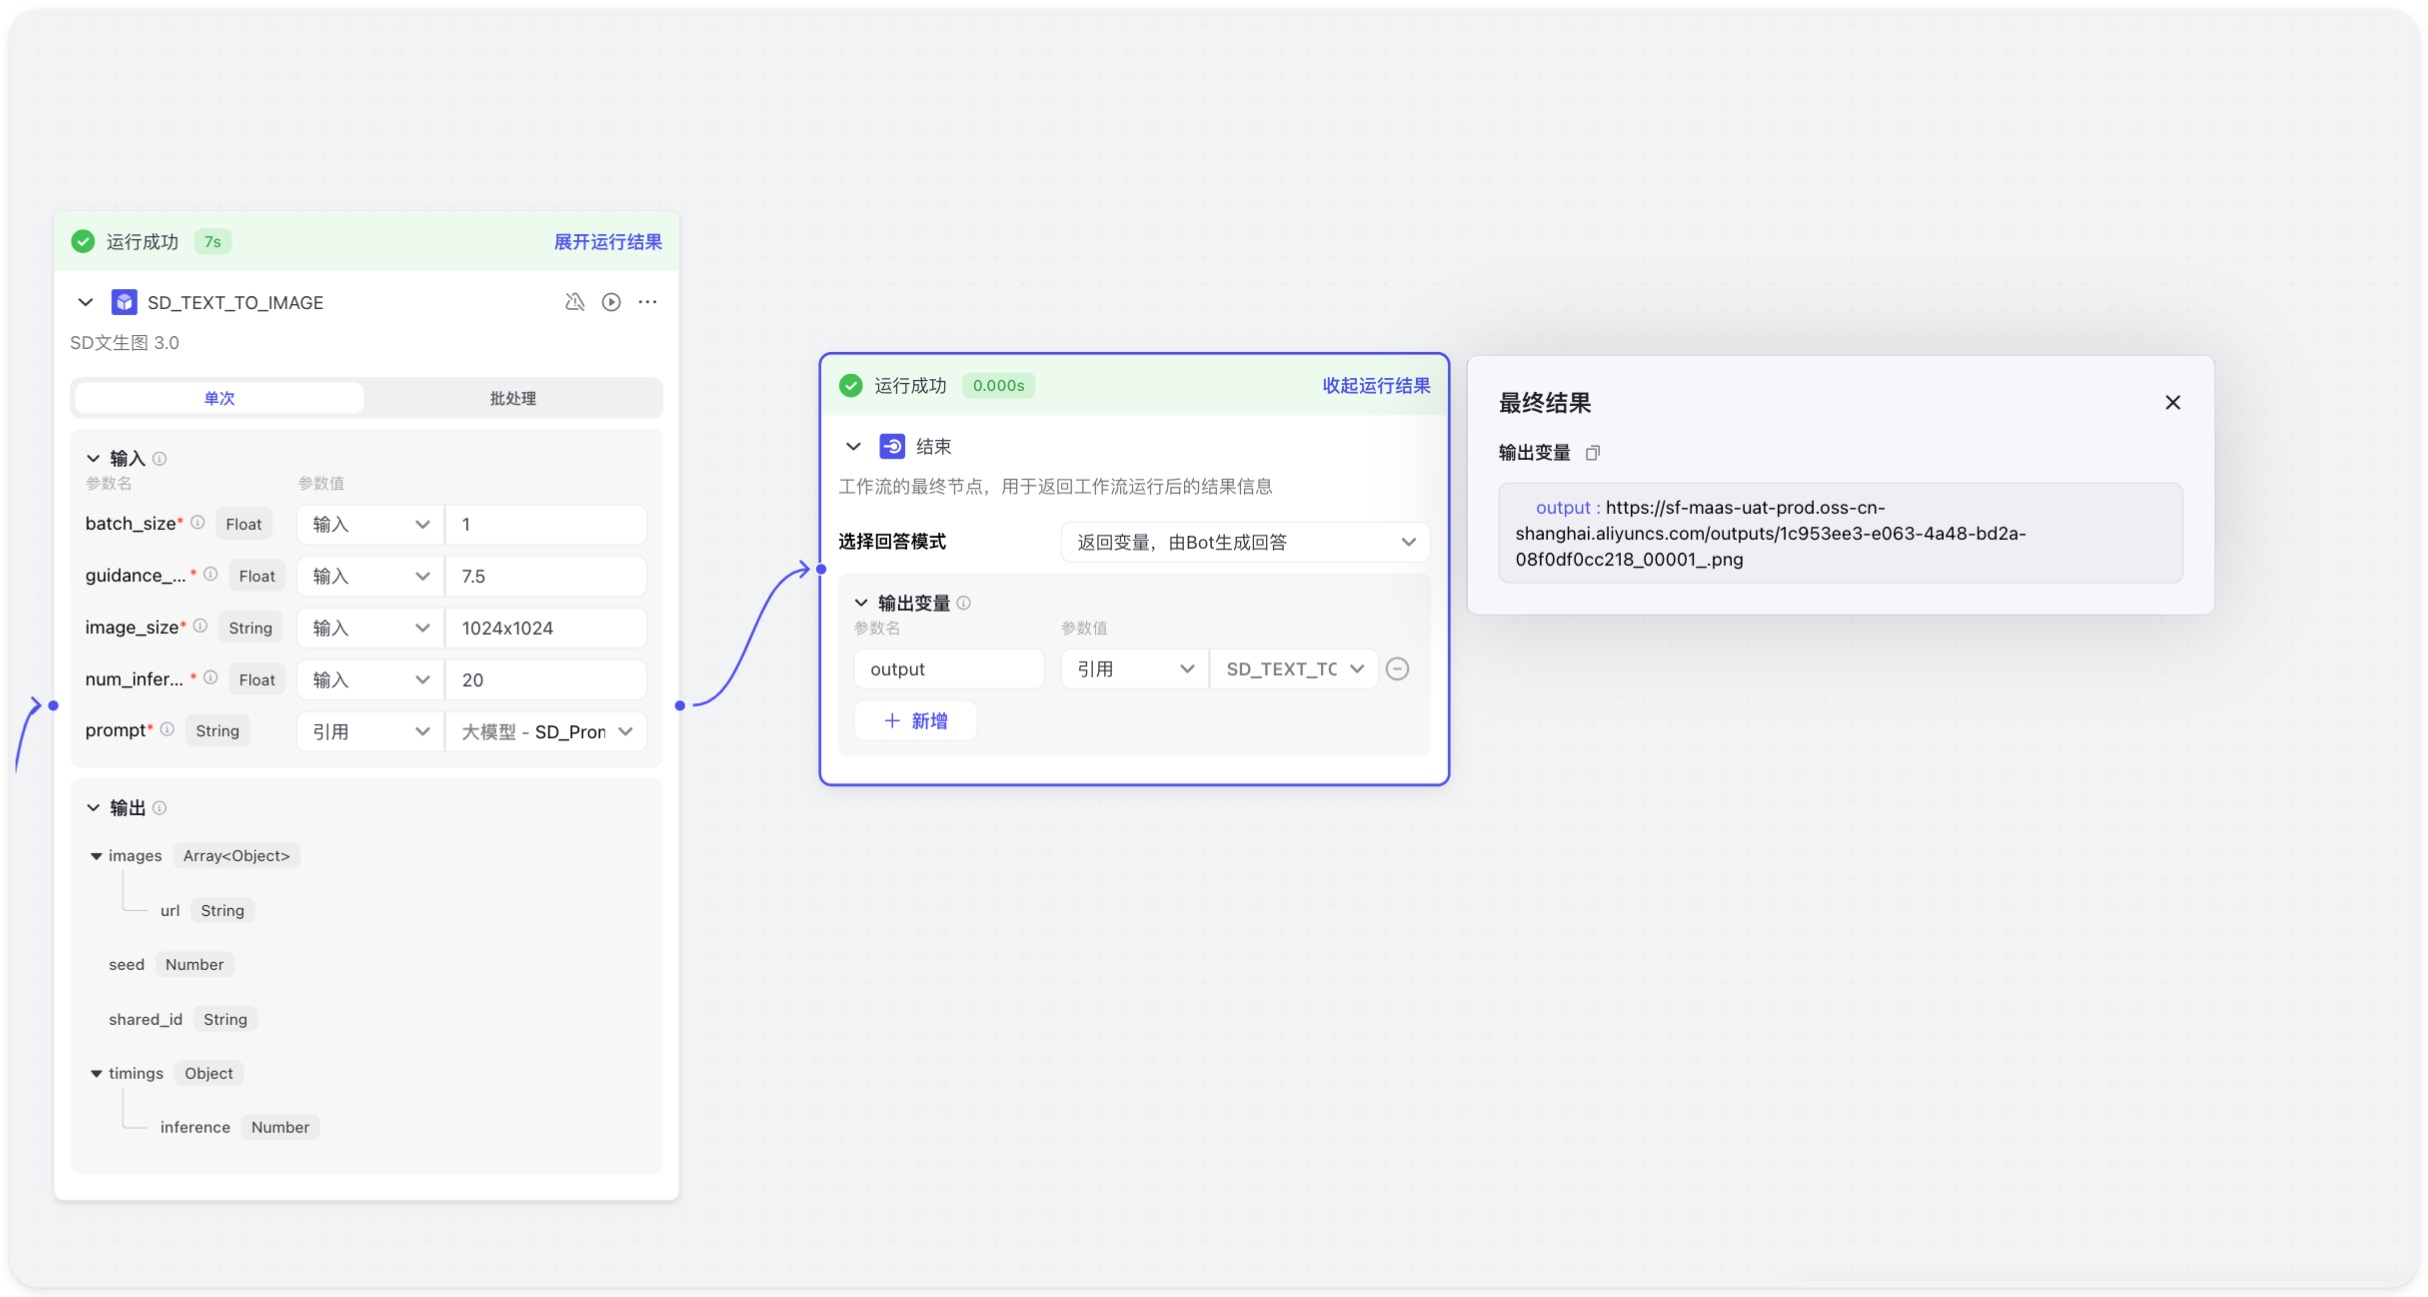This screenshot has width=2428, height=1297.
Task: Click the info icon beside batch_size
Action: 198,523
